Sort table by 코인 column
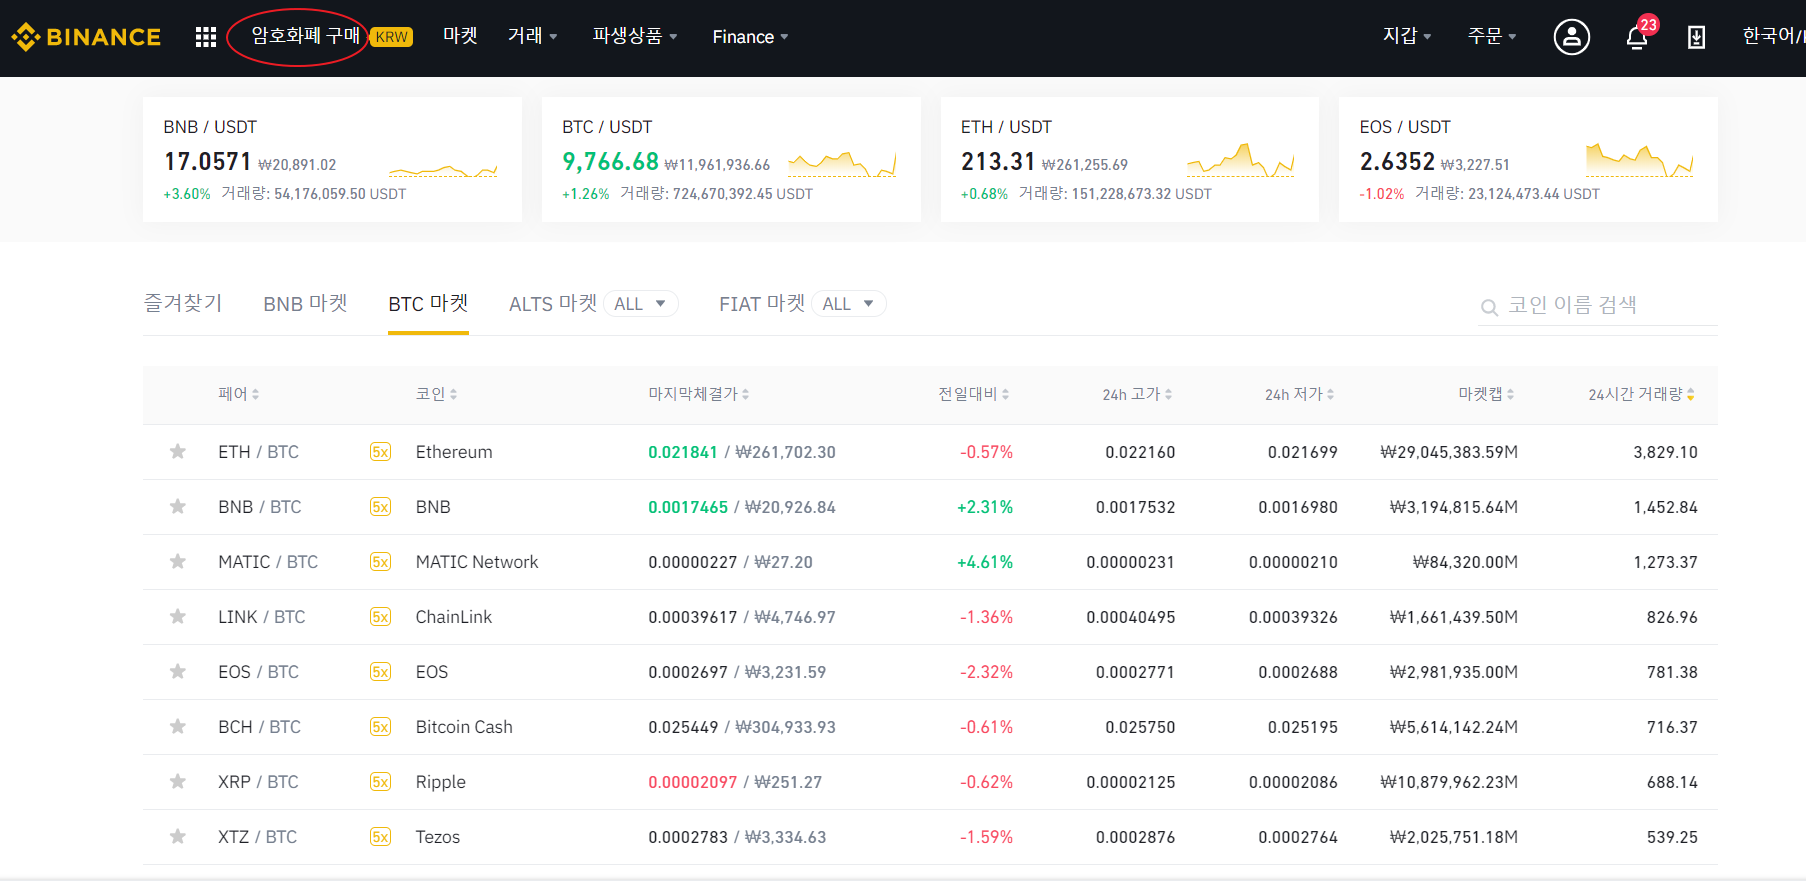Viewport: 1806px width, 895px height. point(436,394)
